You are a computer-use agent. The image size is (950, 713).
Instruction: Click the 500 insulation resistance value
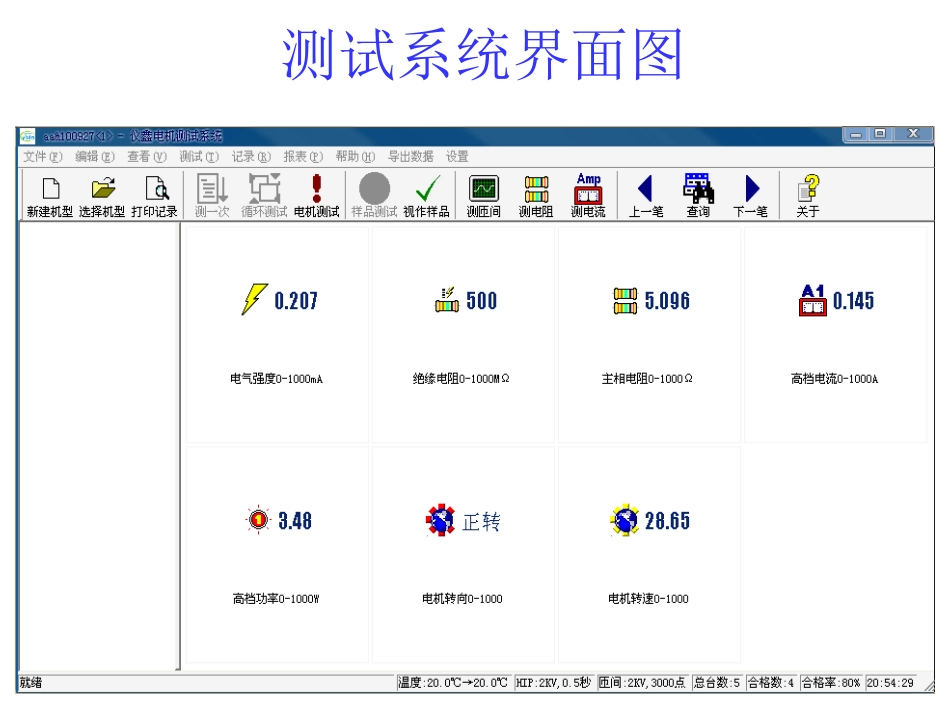(x=482, y=300)
